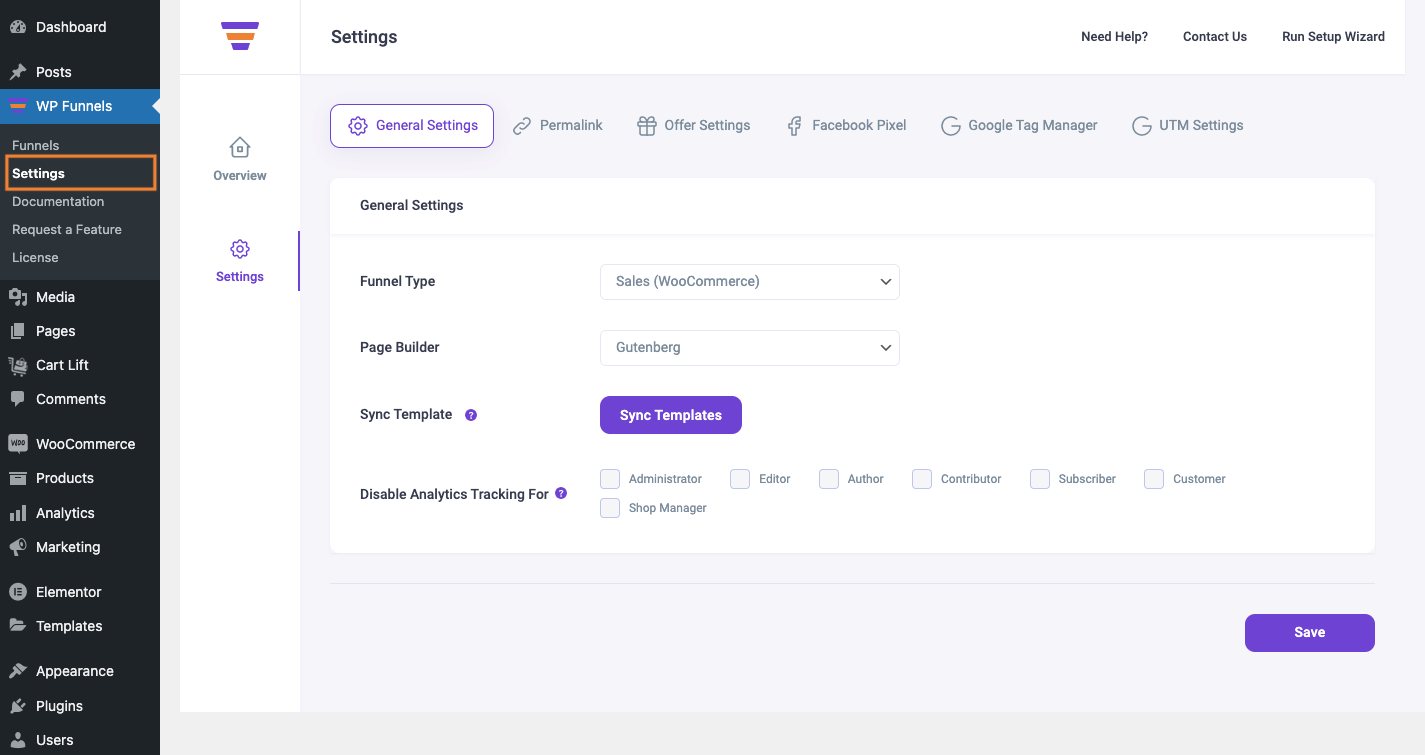Tick the Administrator checkbox
Image resolution: width=1425 pixels, height=755 pixels.
[x=610, y=479]
